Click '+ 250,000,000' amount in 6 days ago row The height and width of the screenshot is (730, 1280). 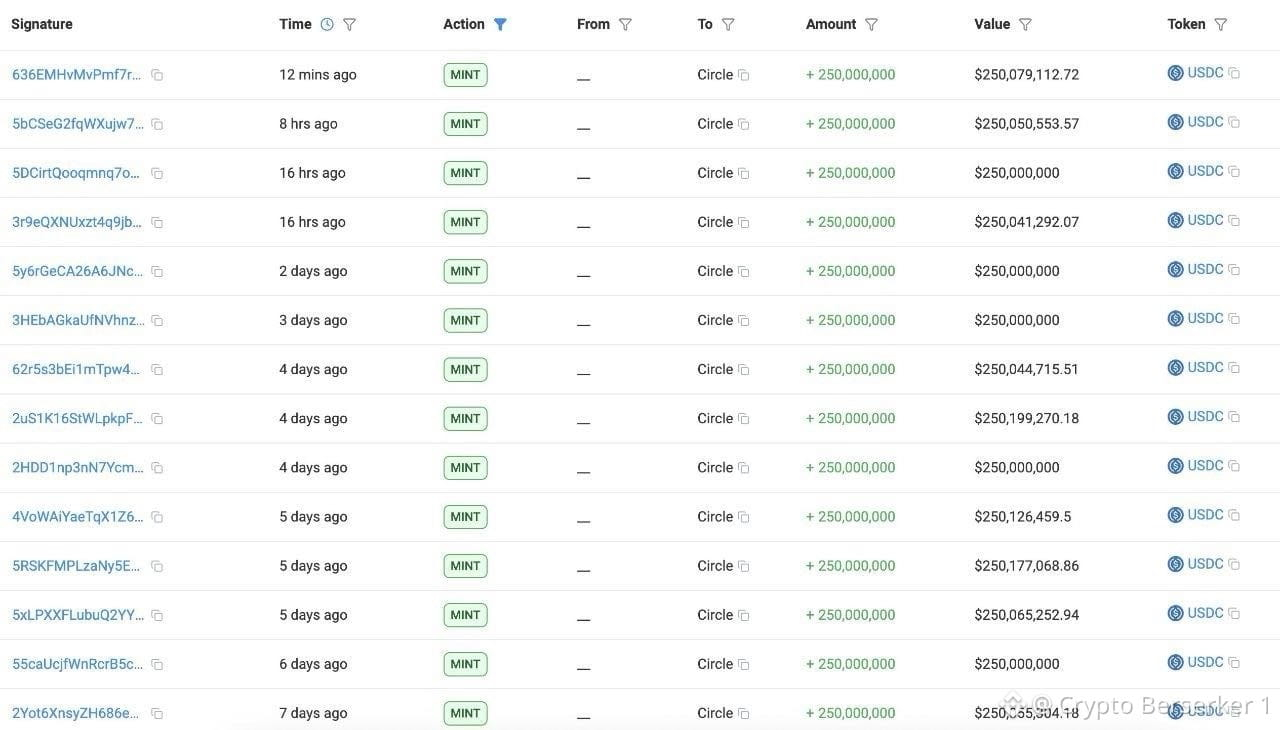(851, 664)
